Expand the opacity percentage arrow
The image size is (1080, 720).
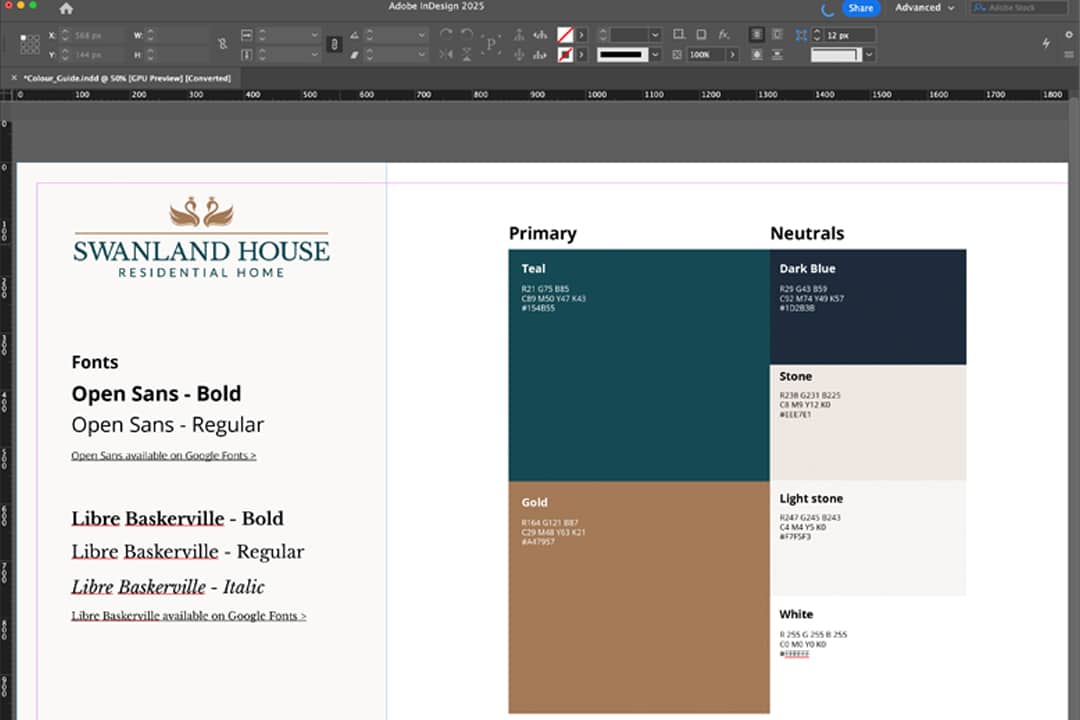732,54
